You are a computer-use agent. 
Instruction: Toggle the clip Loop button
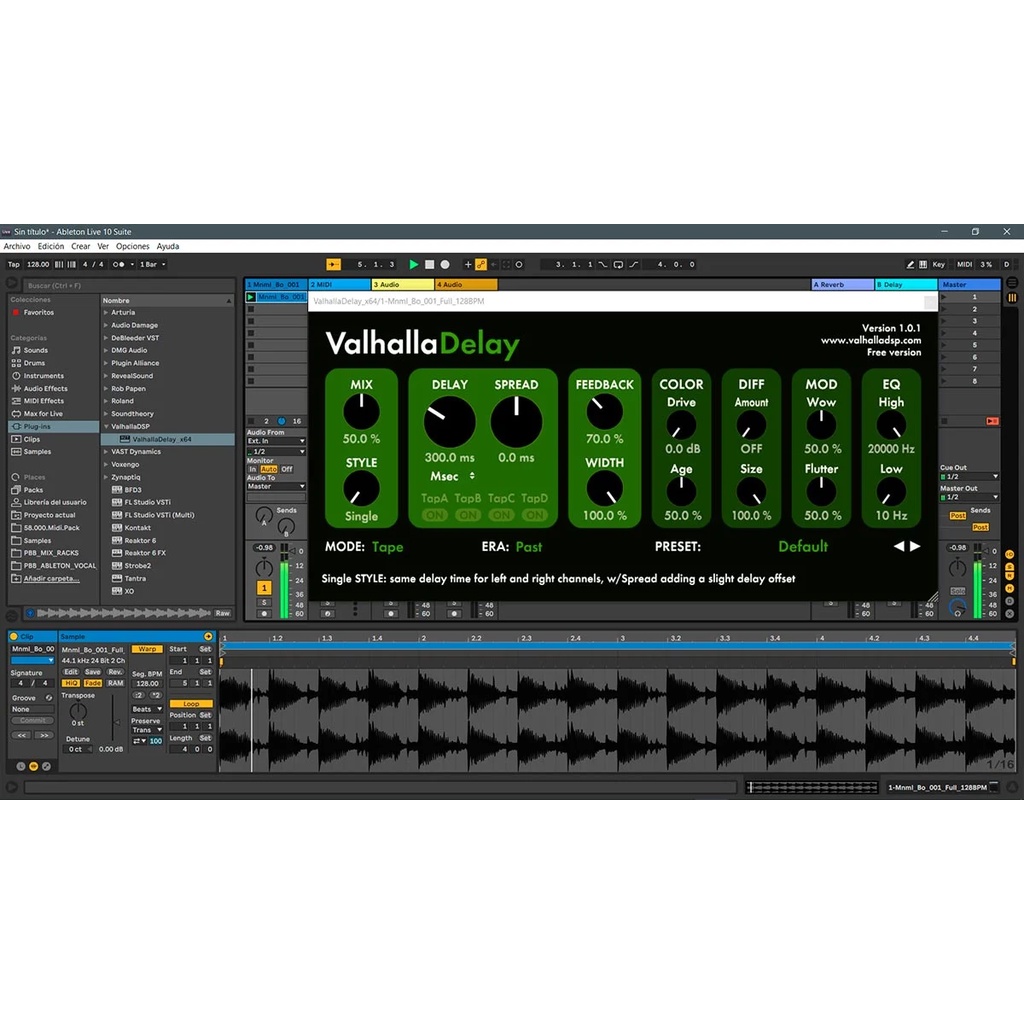coord(191,704)
